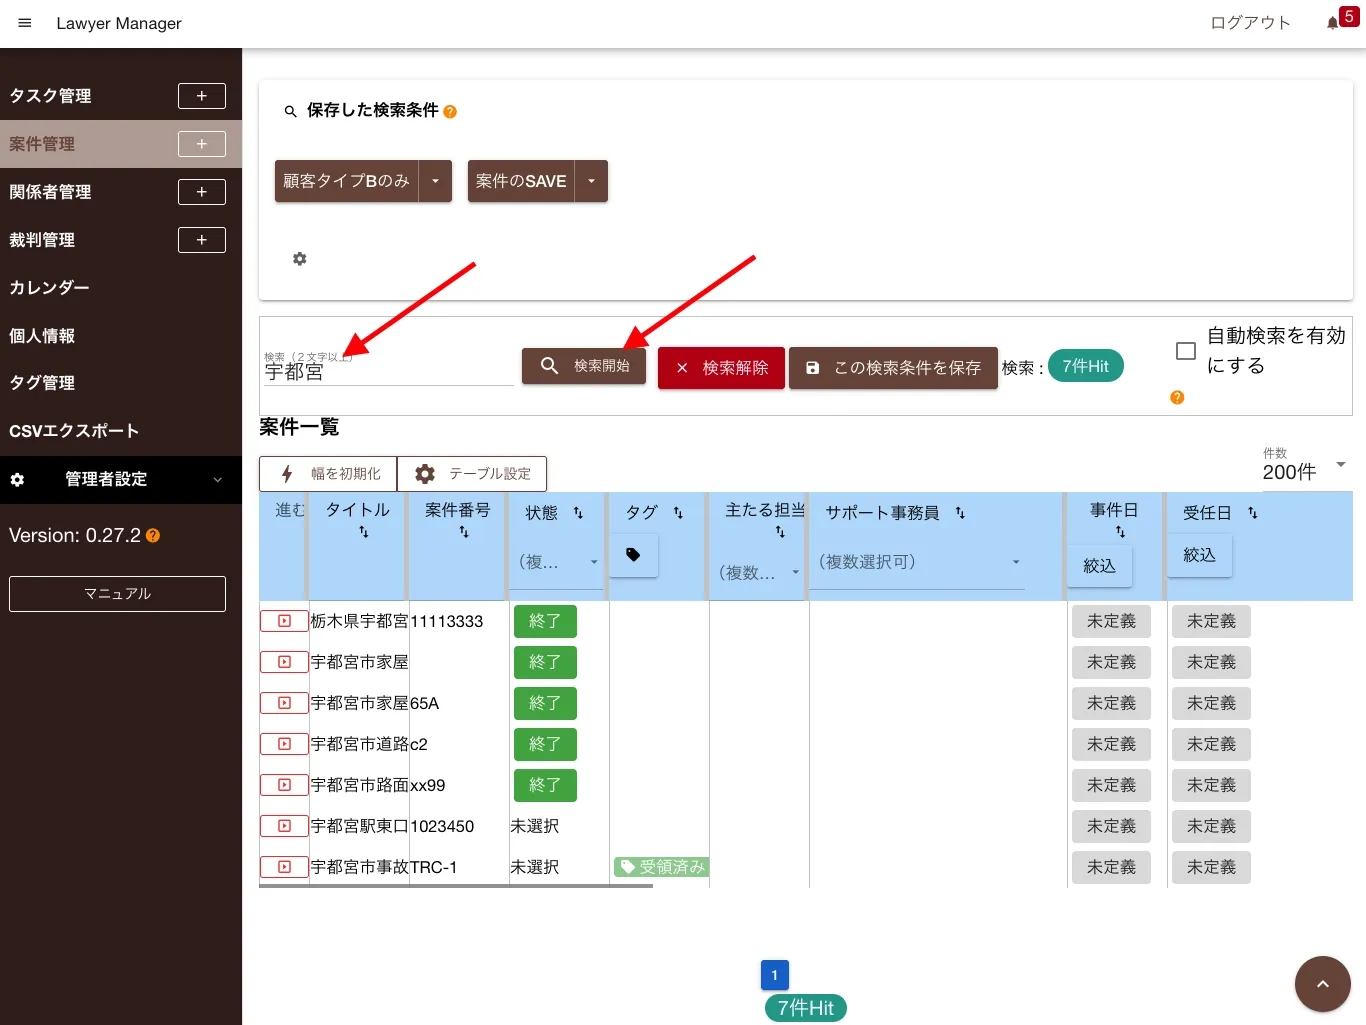
Task: Open 裁判管理 in sidebar
Action: click(42, 240)
